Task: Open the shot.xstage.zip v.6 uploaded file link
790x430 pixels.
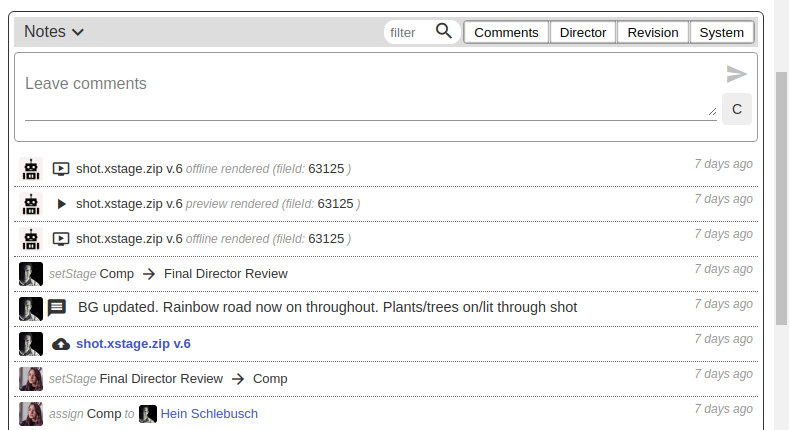Action: pyautogui.click(x=133, y=344)
